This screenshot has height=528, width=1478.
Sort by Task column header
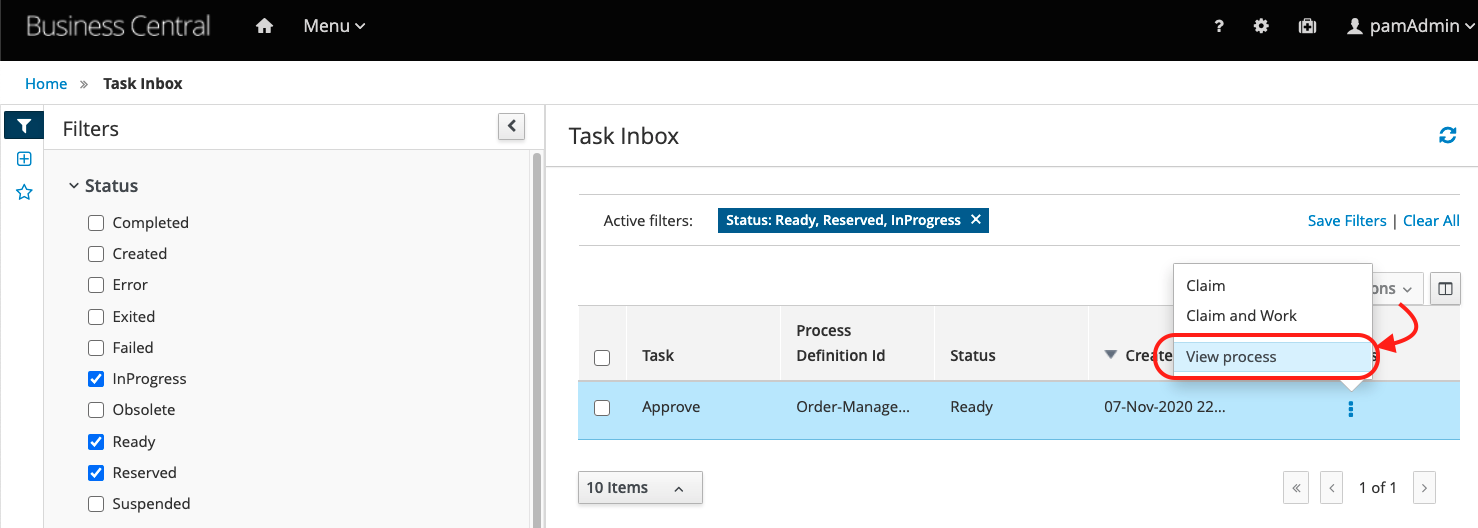pos(658,356)
